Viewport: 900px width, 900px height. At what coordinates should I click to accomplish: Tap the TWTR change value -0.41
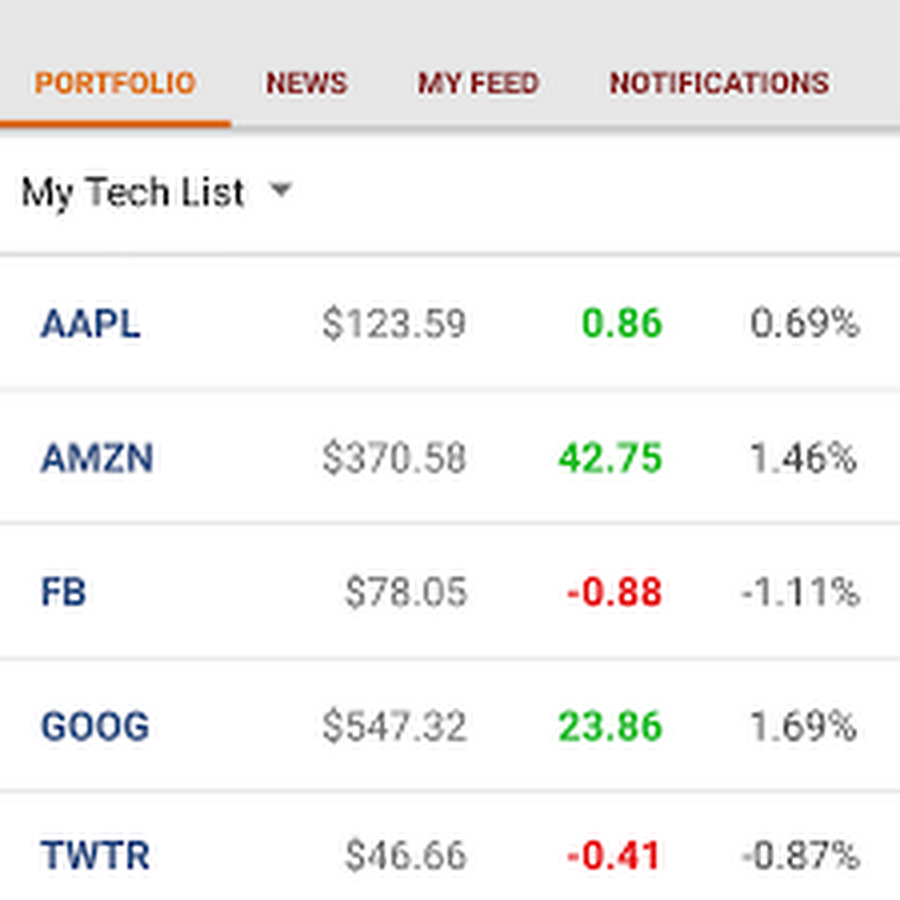[x=614, y=856]
